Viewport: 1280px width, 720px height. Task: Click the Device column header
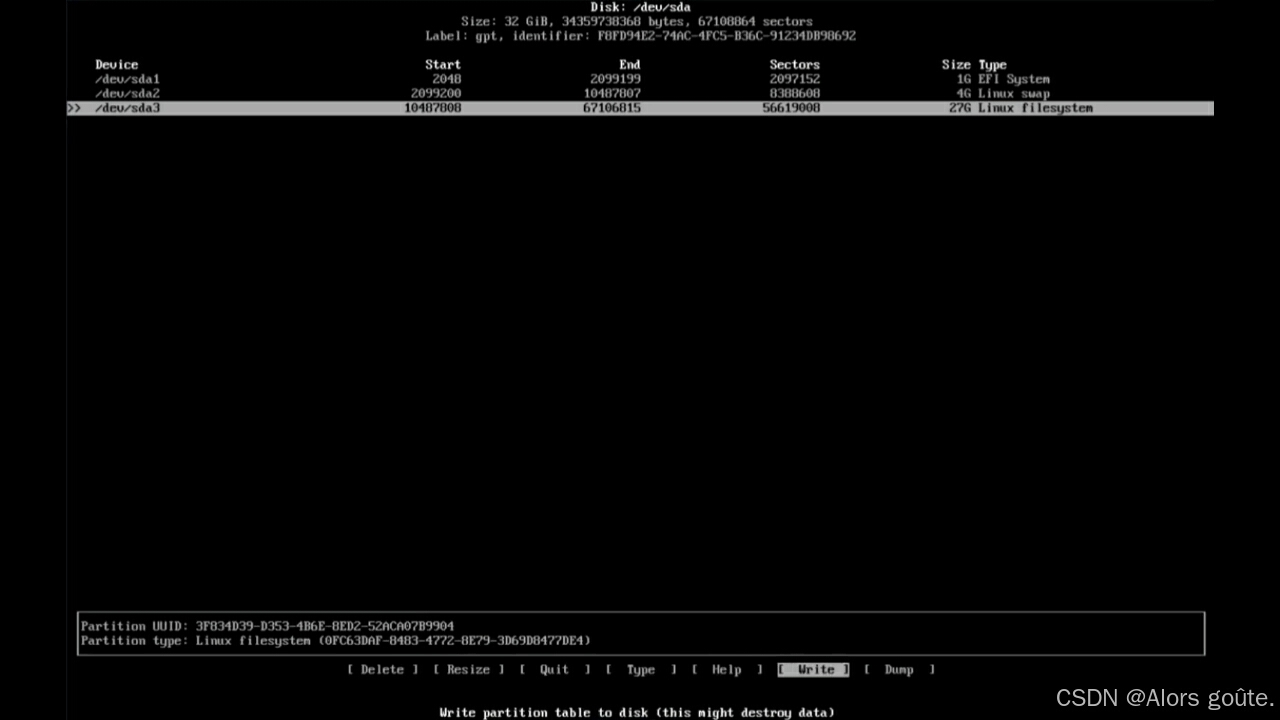(x=116, y=64)
